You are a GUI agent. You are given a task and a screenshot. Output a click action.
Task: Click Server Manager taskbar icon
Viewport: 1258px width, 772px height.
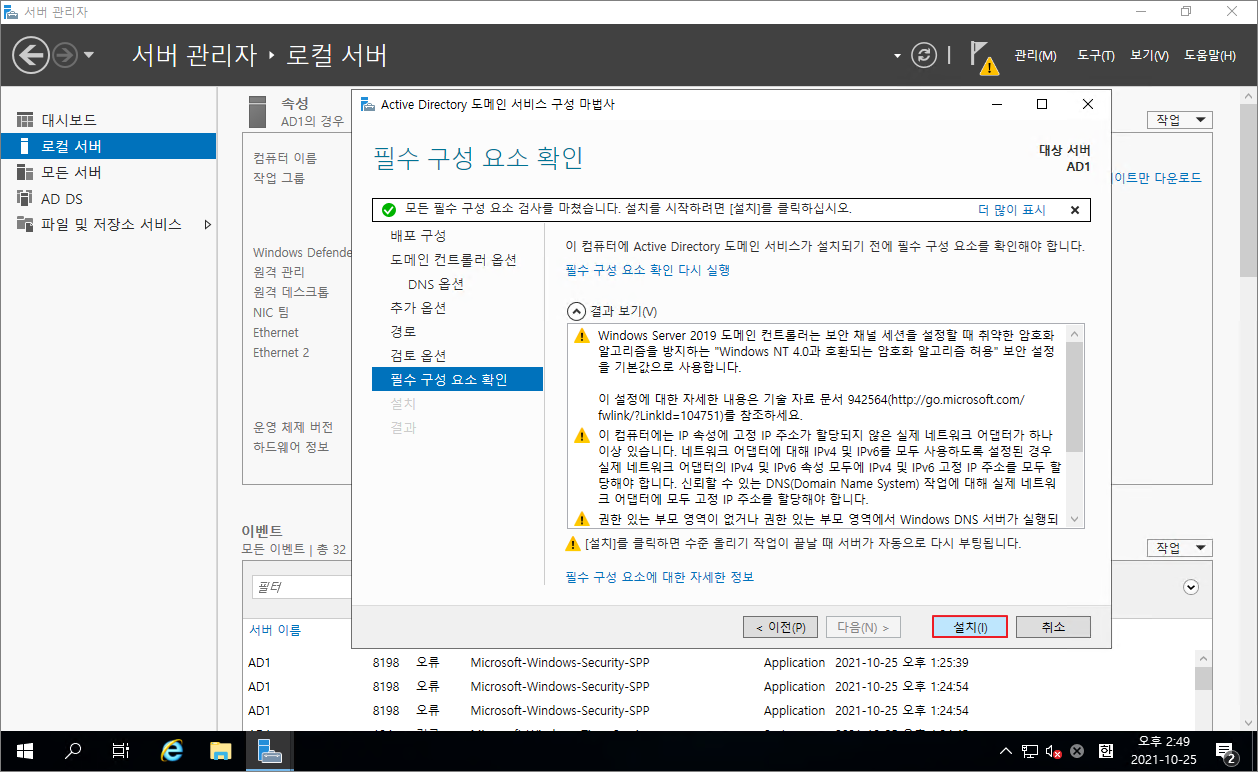tap(269, 750)
